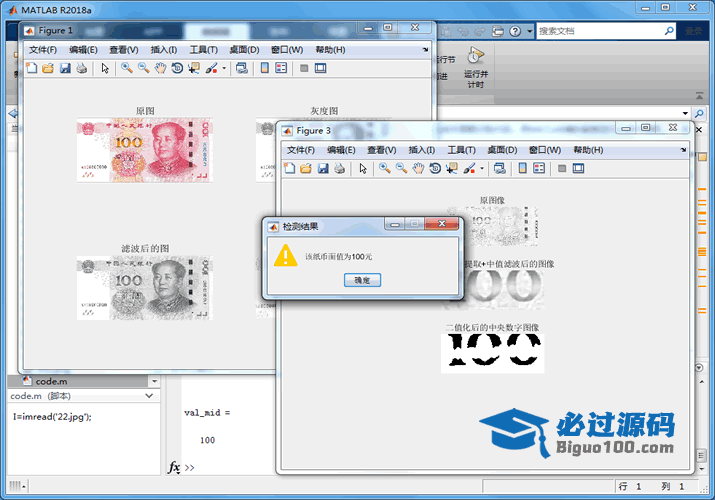
Task: Dock Figure 3 using menu bar arrow
Action: 684,149
